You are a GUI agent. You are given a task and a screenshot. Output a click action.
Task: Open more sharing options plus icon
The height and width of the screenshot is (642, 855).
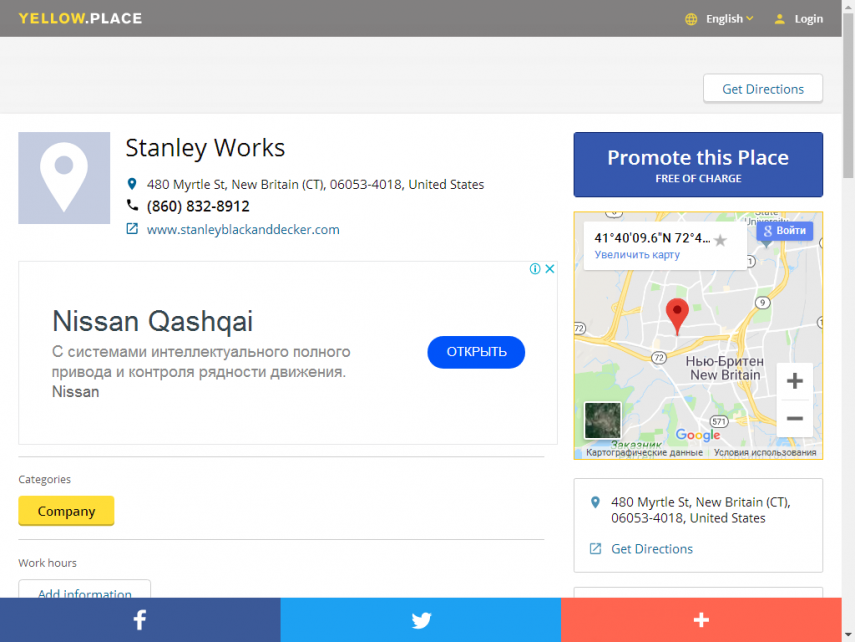701,620
